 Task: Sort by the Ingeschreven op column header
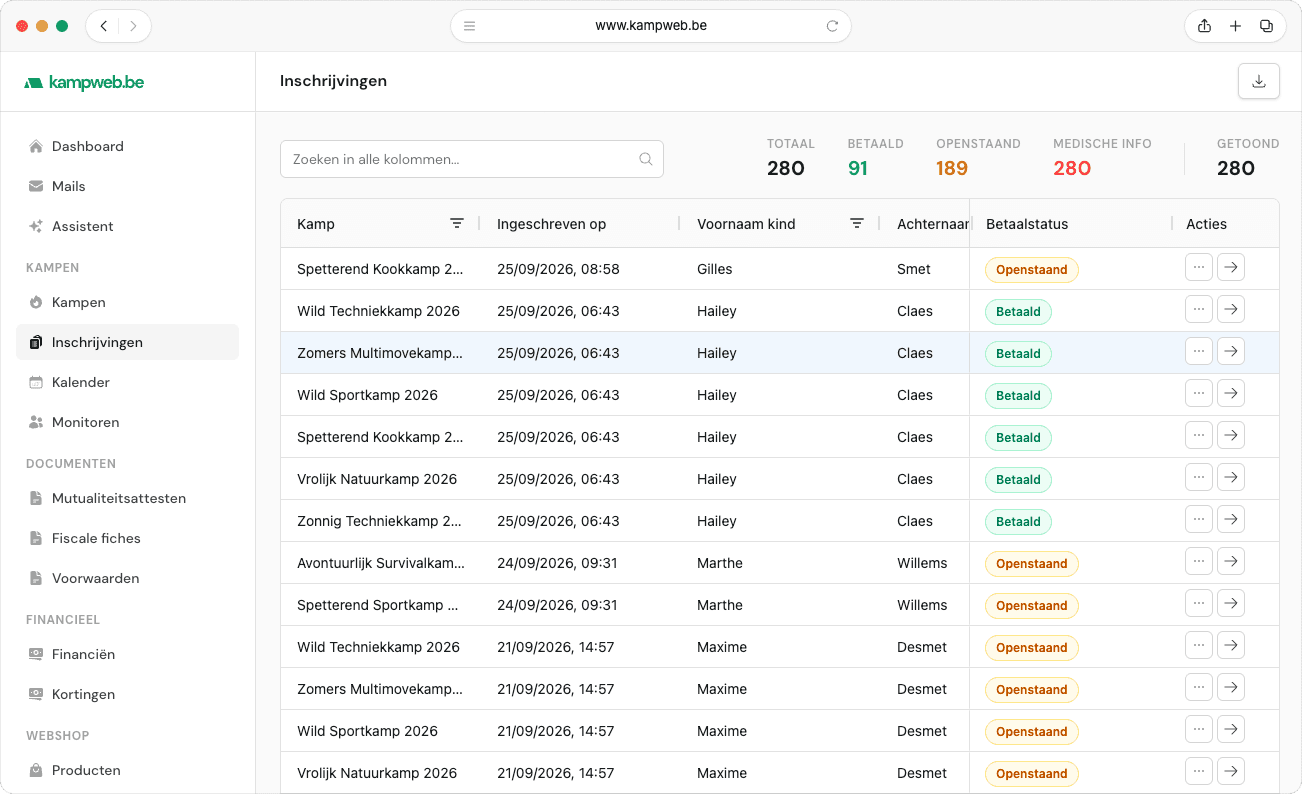point(551,224)
